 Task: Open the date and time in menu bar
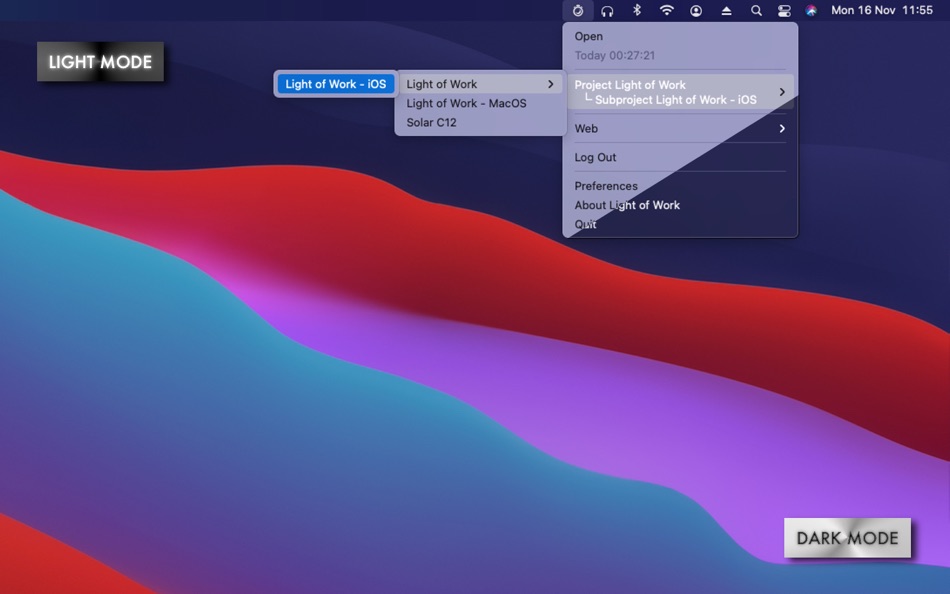coord(882,10)
